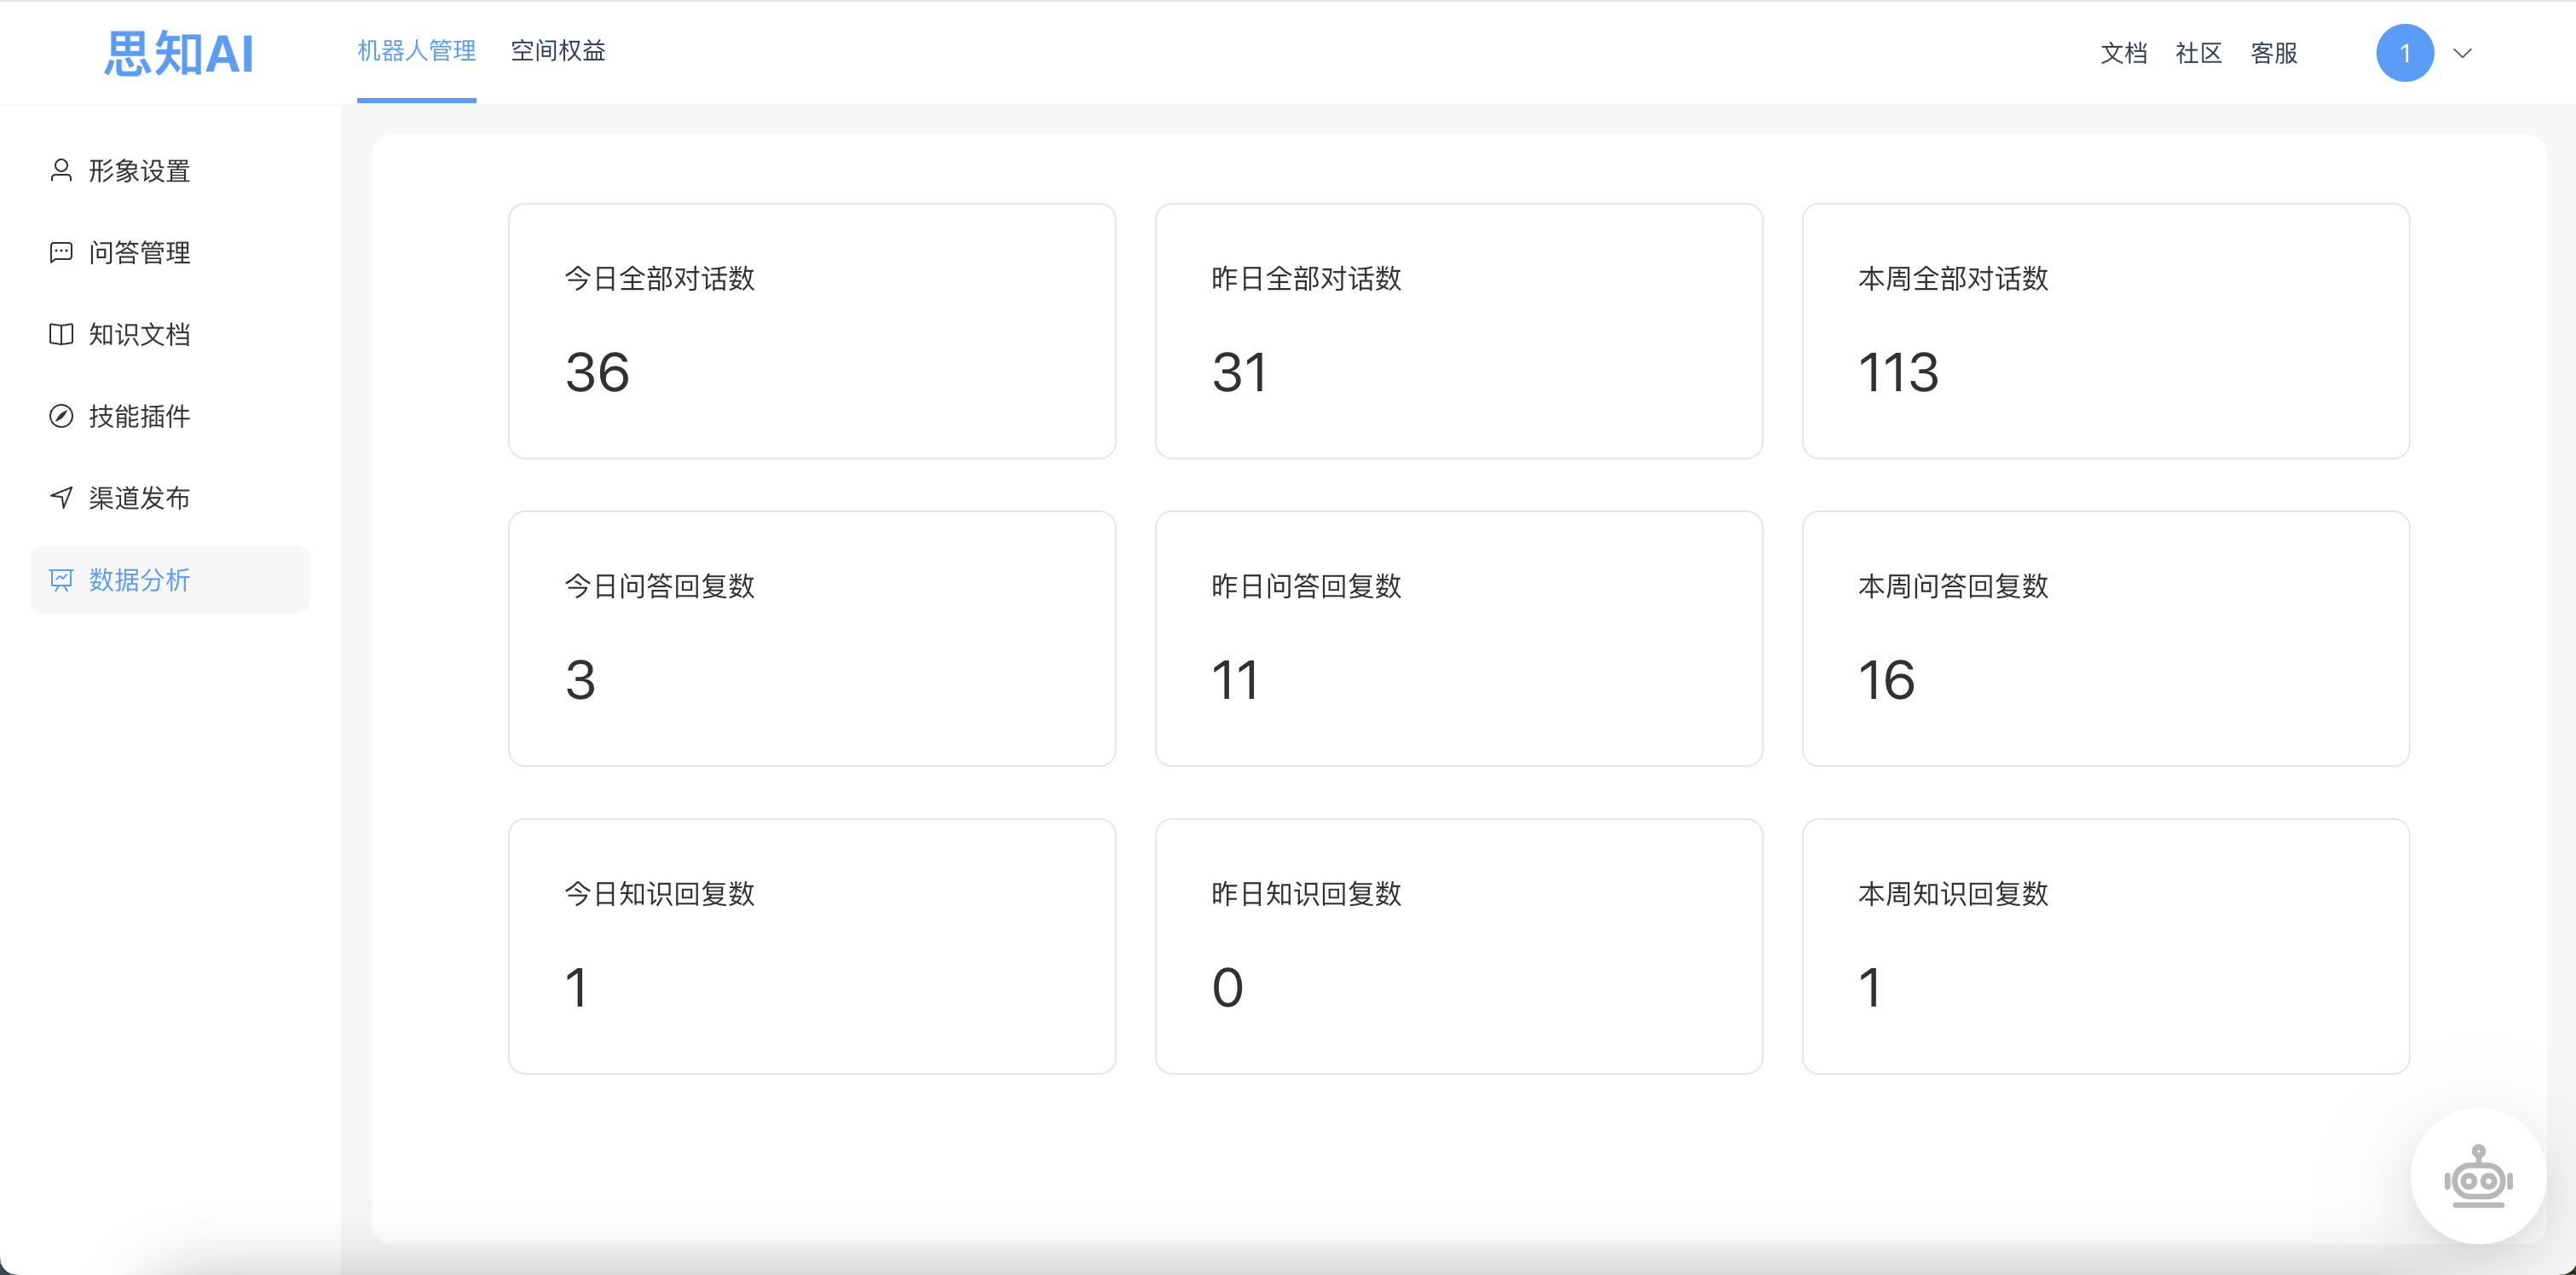The width and height of the screenshot is (2576, 1275).
Task: Click the blue user avatar circle
Action: (2405, 53)
